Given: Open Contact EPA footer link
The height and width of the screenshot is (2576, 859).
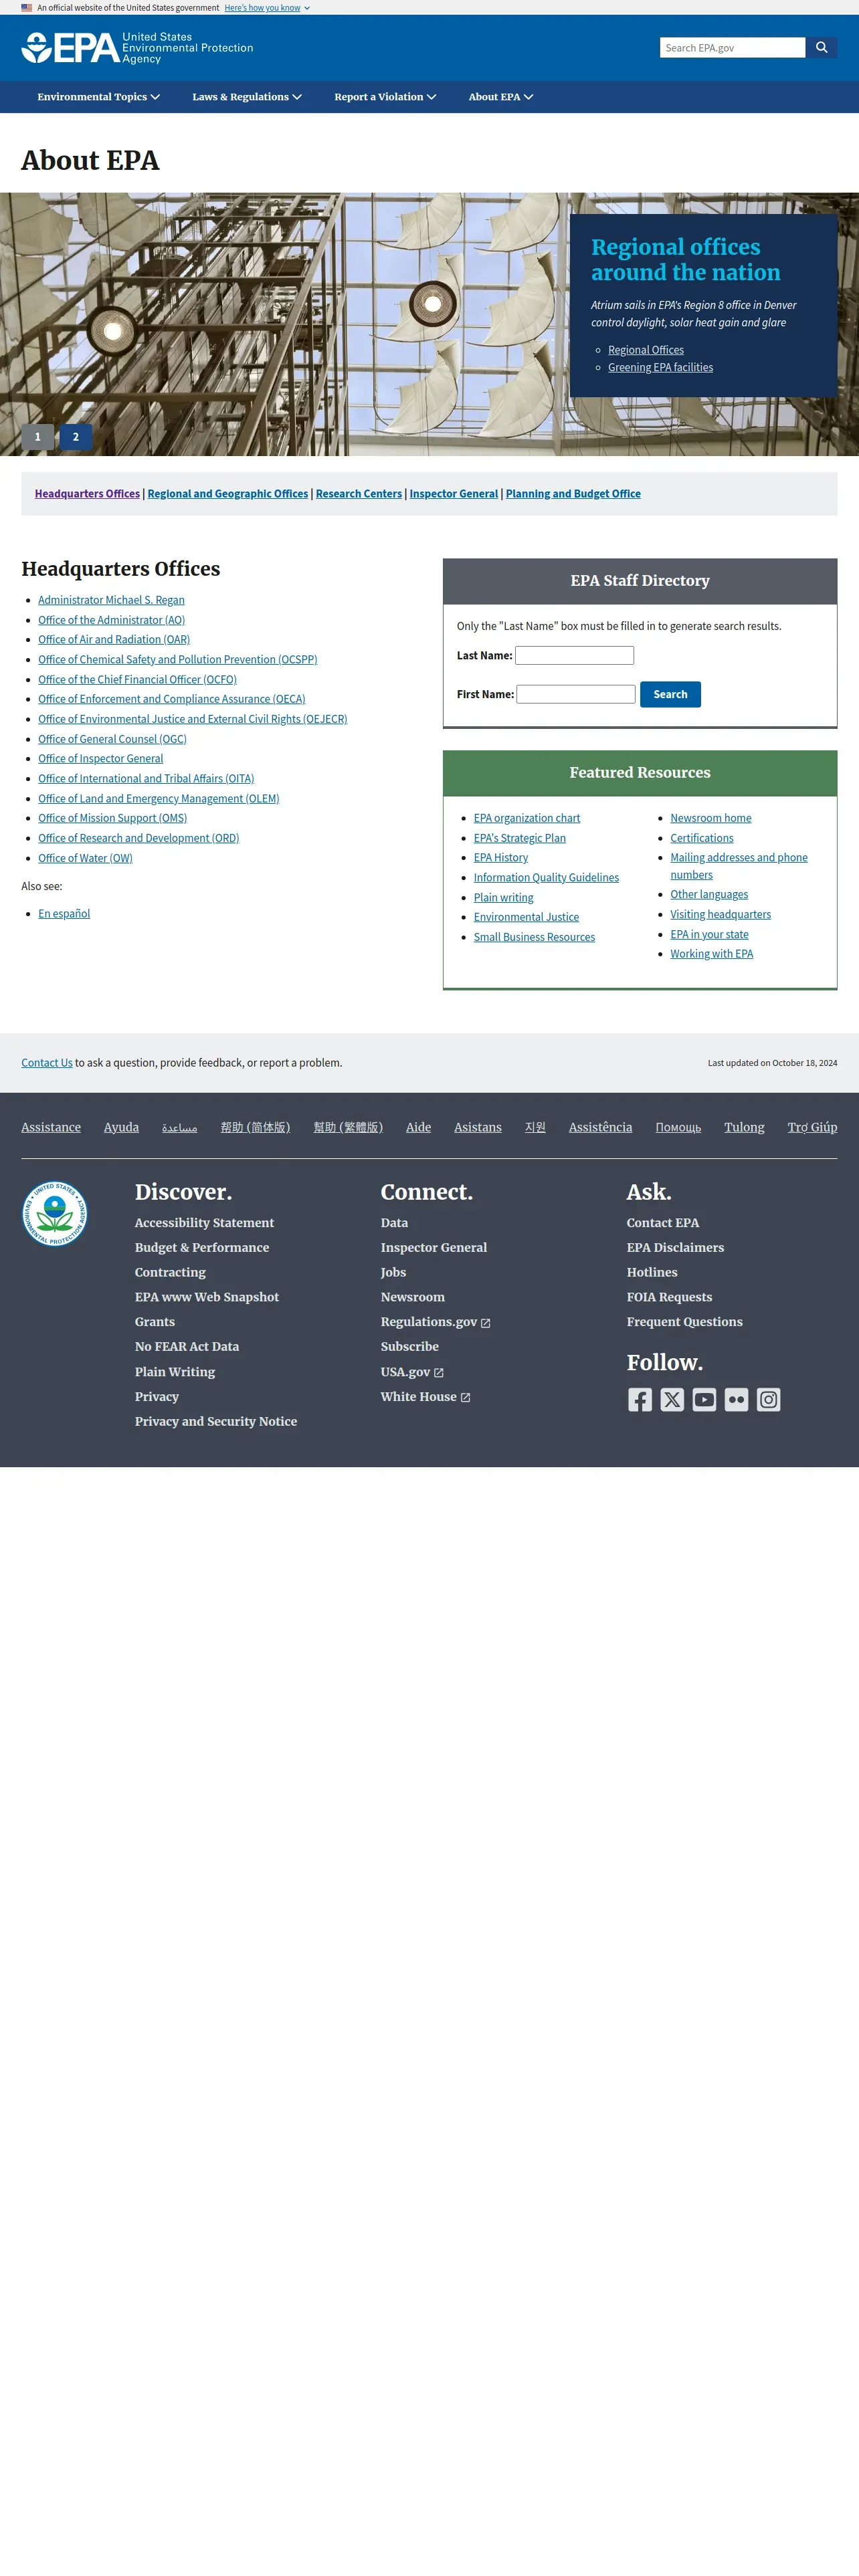Looking at the screenshot, I should pyautogui.click(x=663, y=1223).
